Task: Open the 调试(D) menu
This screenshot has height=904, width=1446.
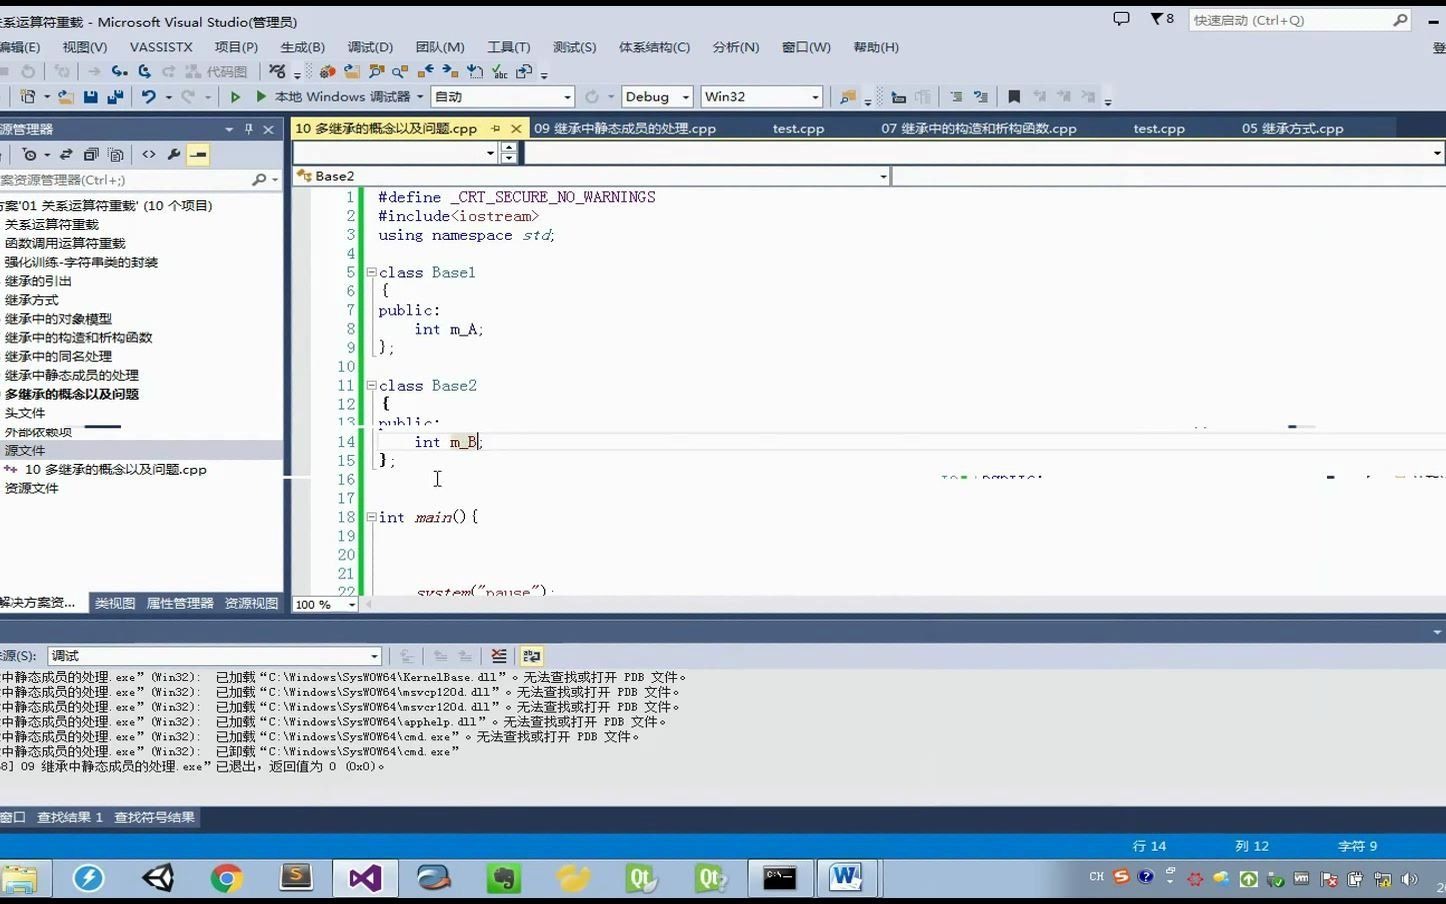Action: pyautogui.click(x=370, y=47)
